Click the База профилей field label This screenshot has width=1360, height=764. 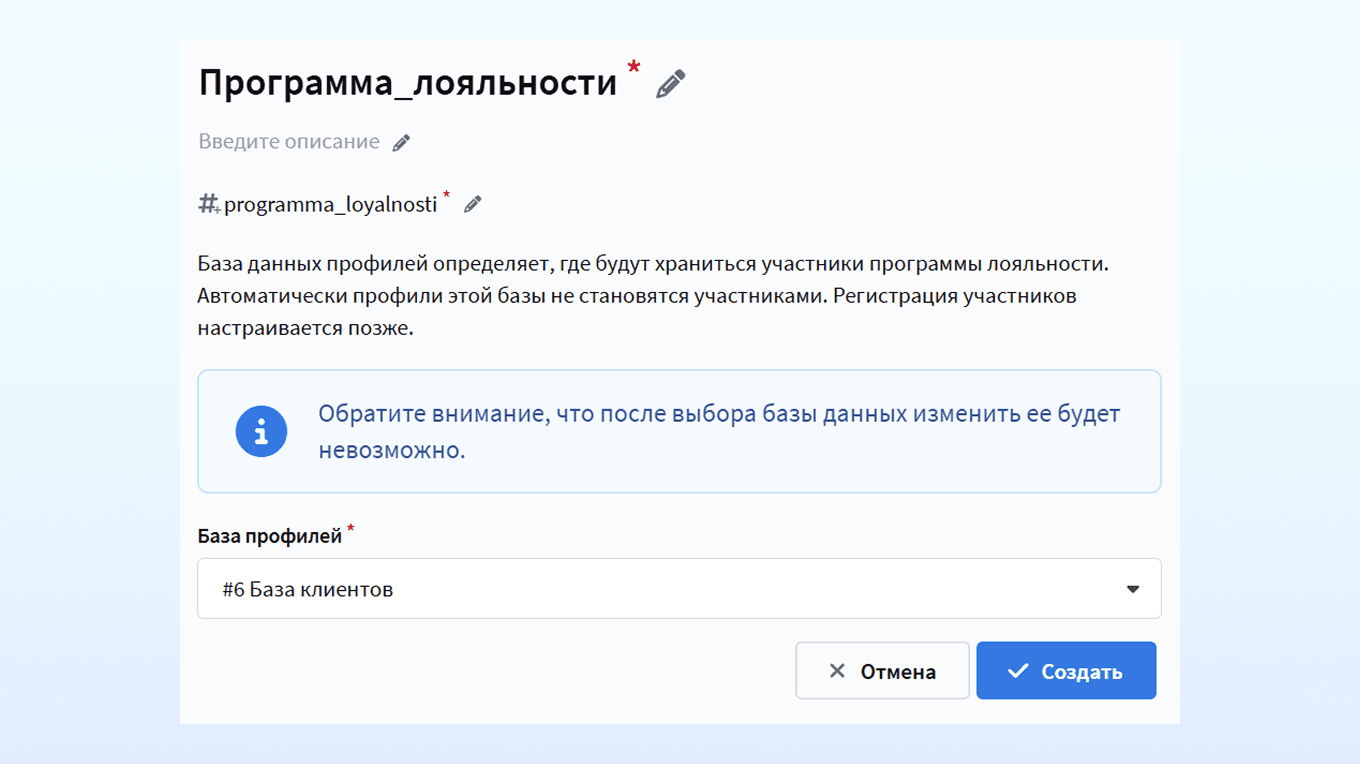tap(270, 536)
